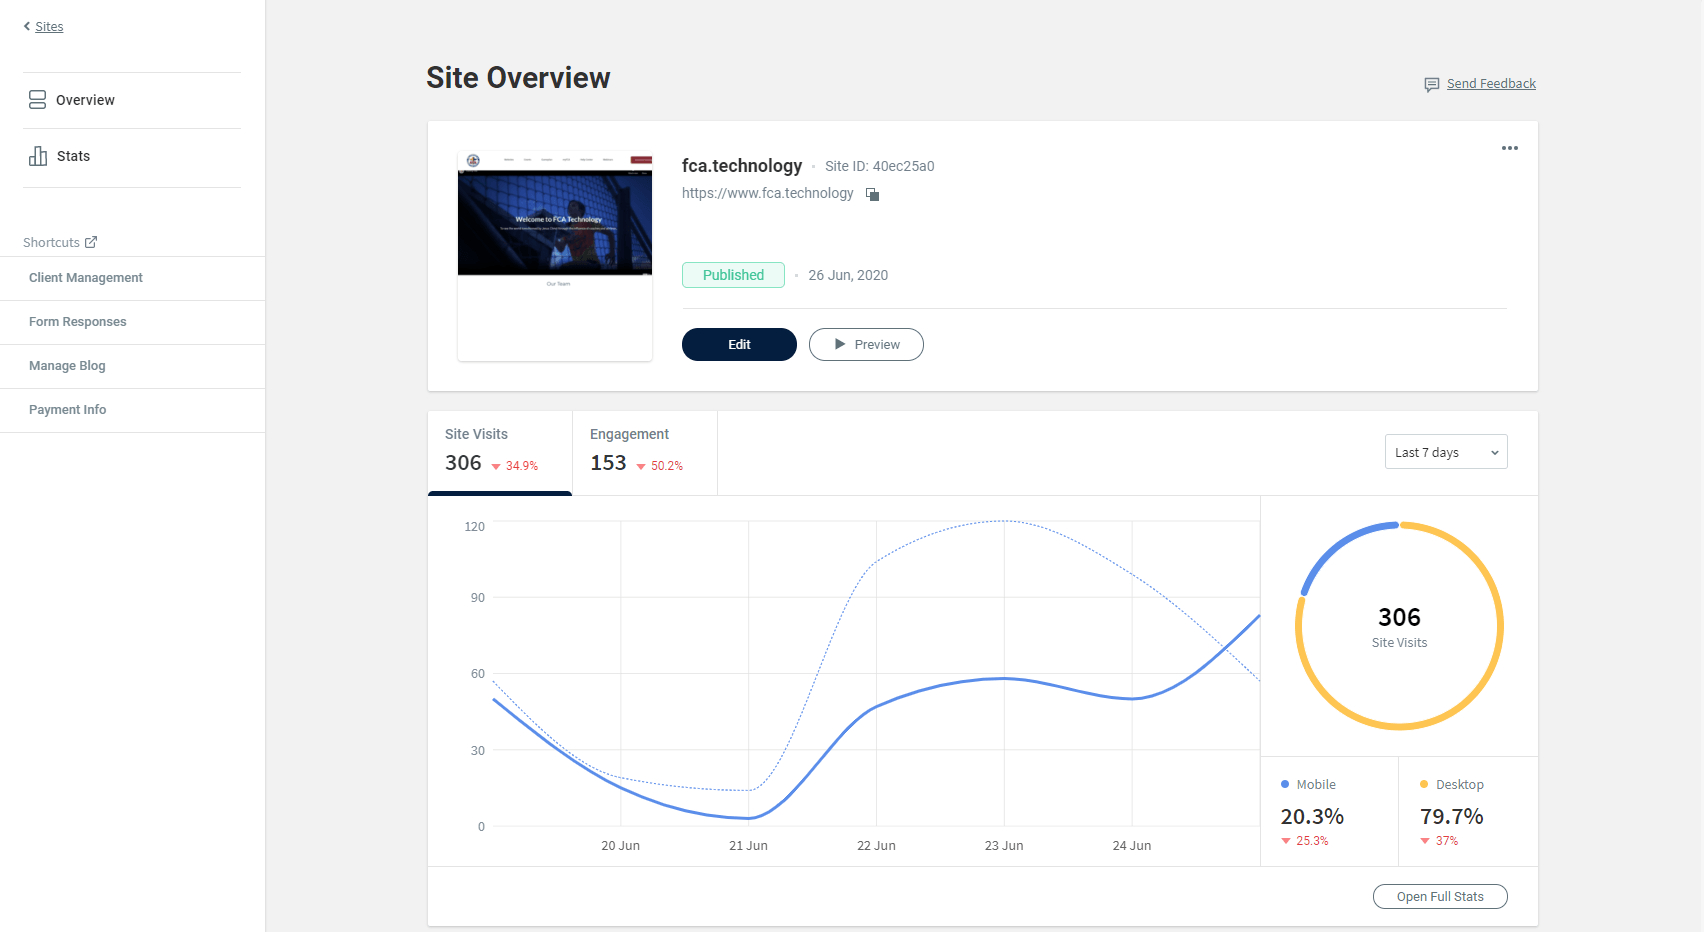Click the 23 Jun axis label
Screen dimensions: 1704x932
tap(1004, 846)
